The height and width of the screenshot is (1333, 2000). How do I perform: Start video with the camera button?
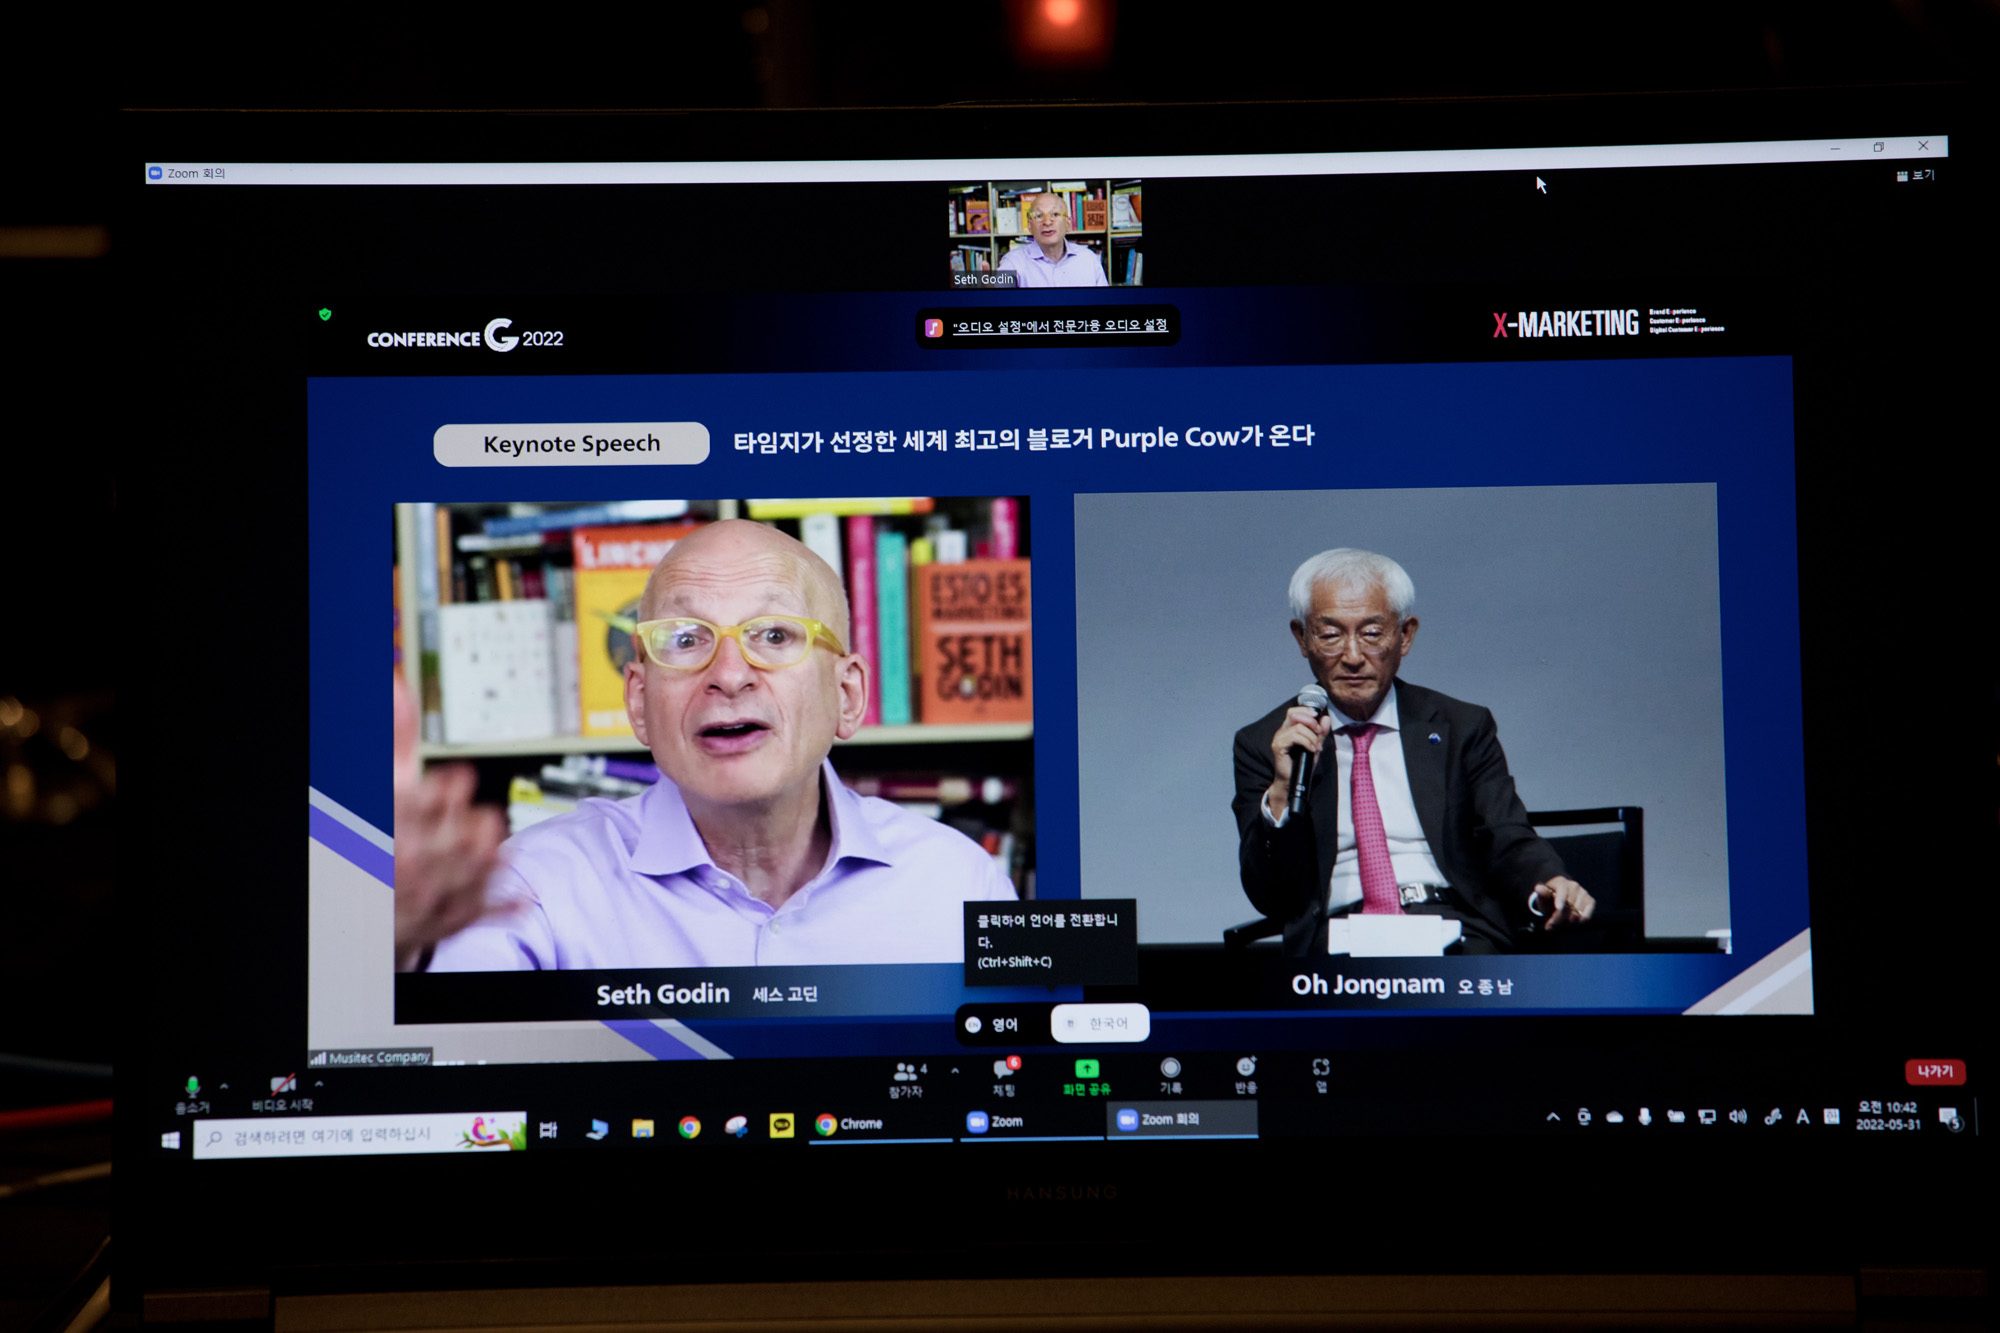pyautogui.click(x=283, y=1092)
